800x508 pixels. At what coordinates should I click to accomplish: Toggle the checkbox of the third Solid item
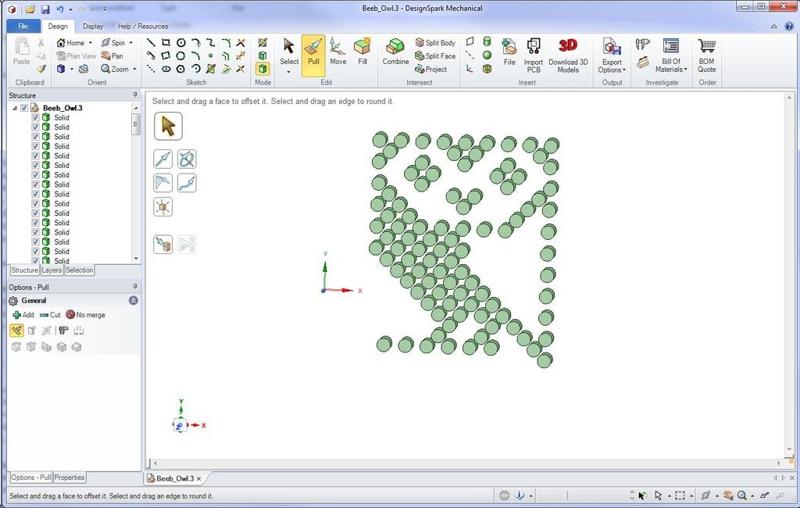pyautogui.click(x=35, y=137)
